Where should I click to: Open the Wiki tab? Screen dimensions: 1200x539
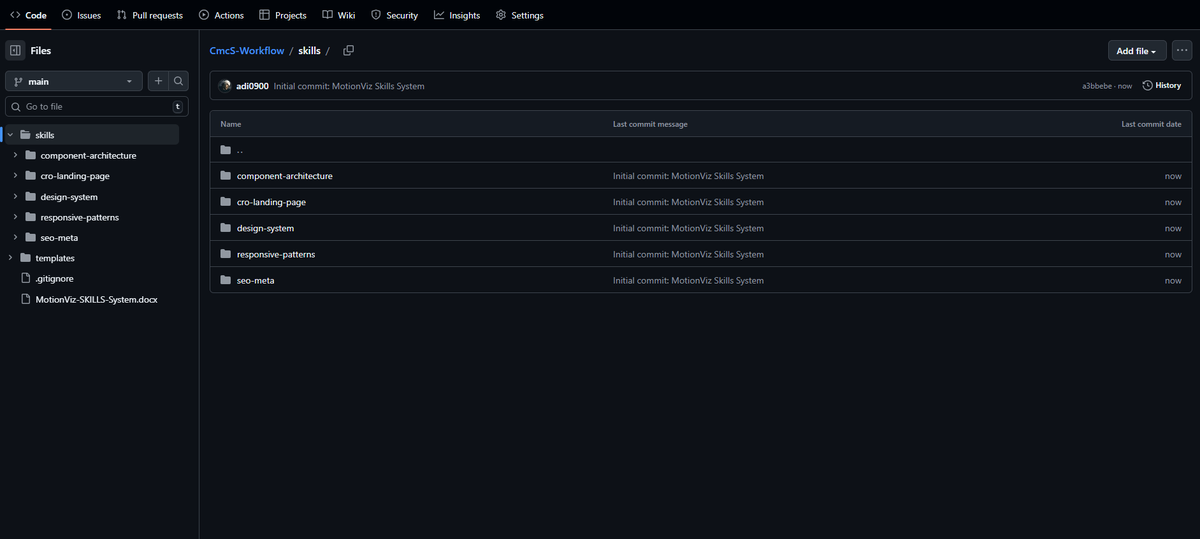click(339, 15)
